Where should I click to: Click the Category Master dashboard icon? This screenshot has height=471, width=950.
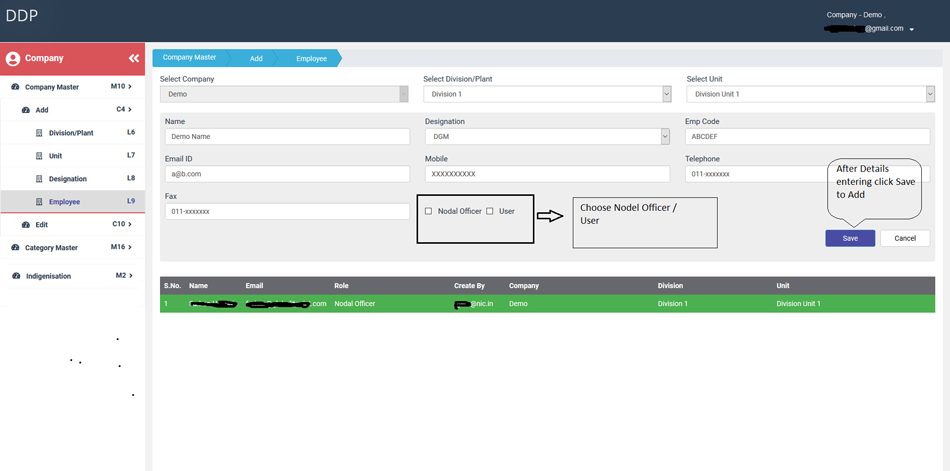tap(15, 248)
